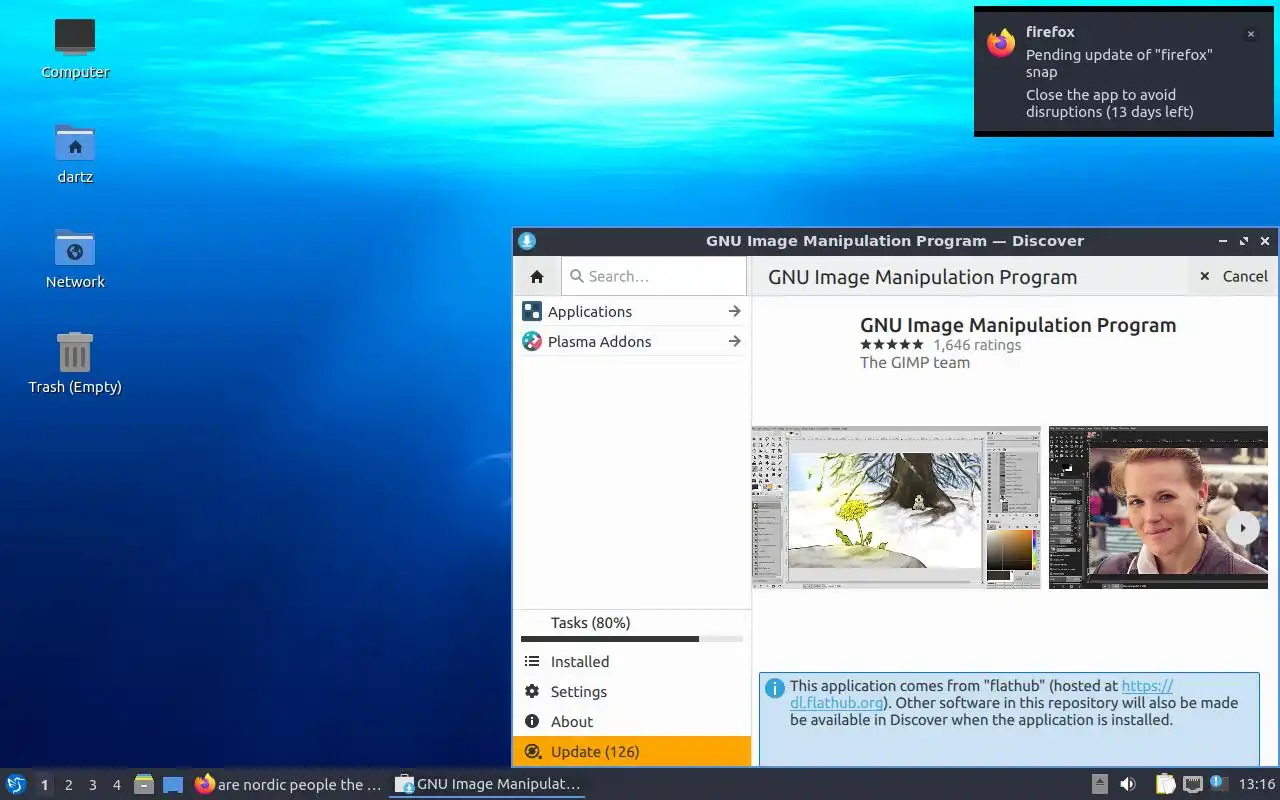
Task: Click the 13:16 taskbar clock
Action: pos(1257,784)
